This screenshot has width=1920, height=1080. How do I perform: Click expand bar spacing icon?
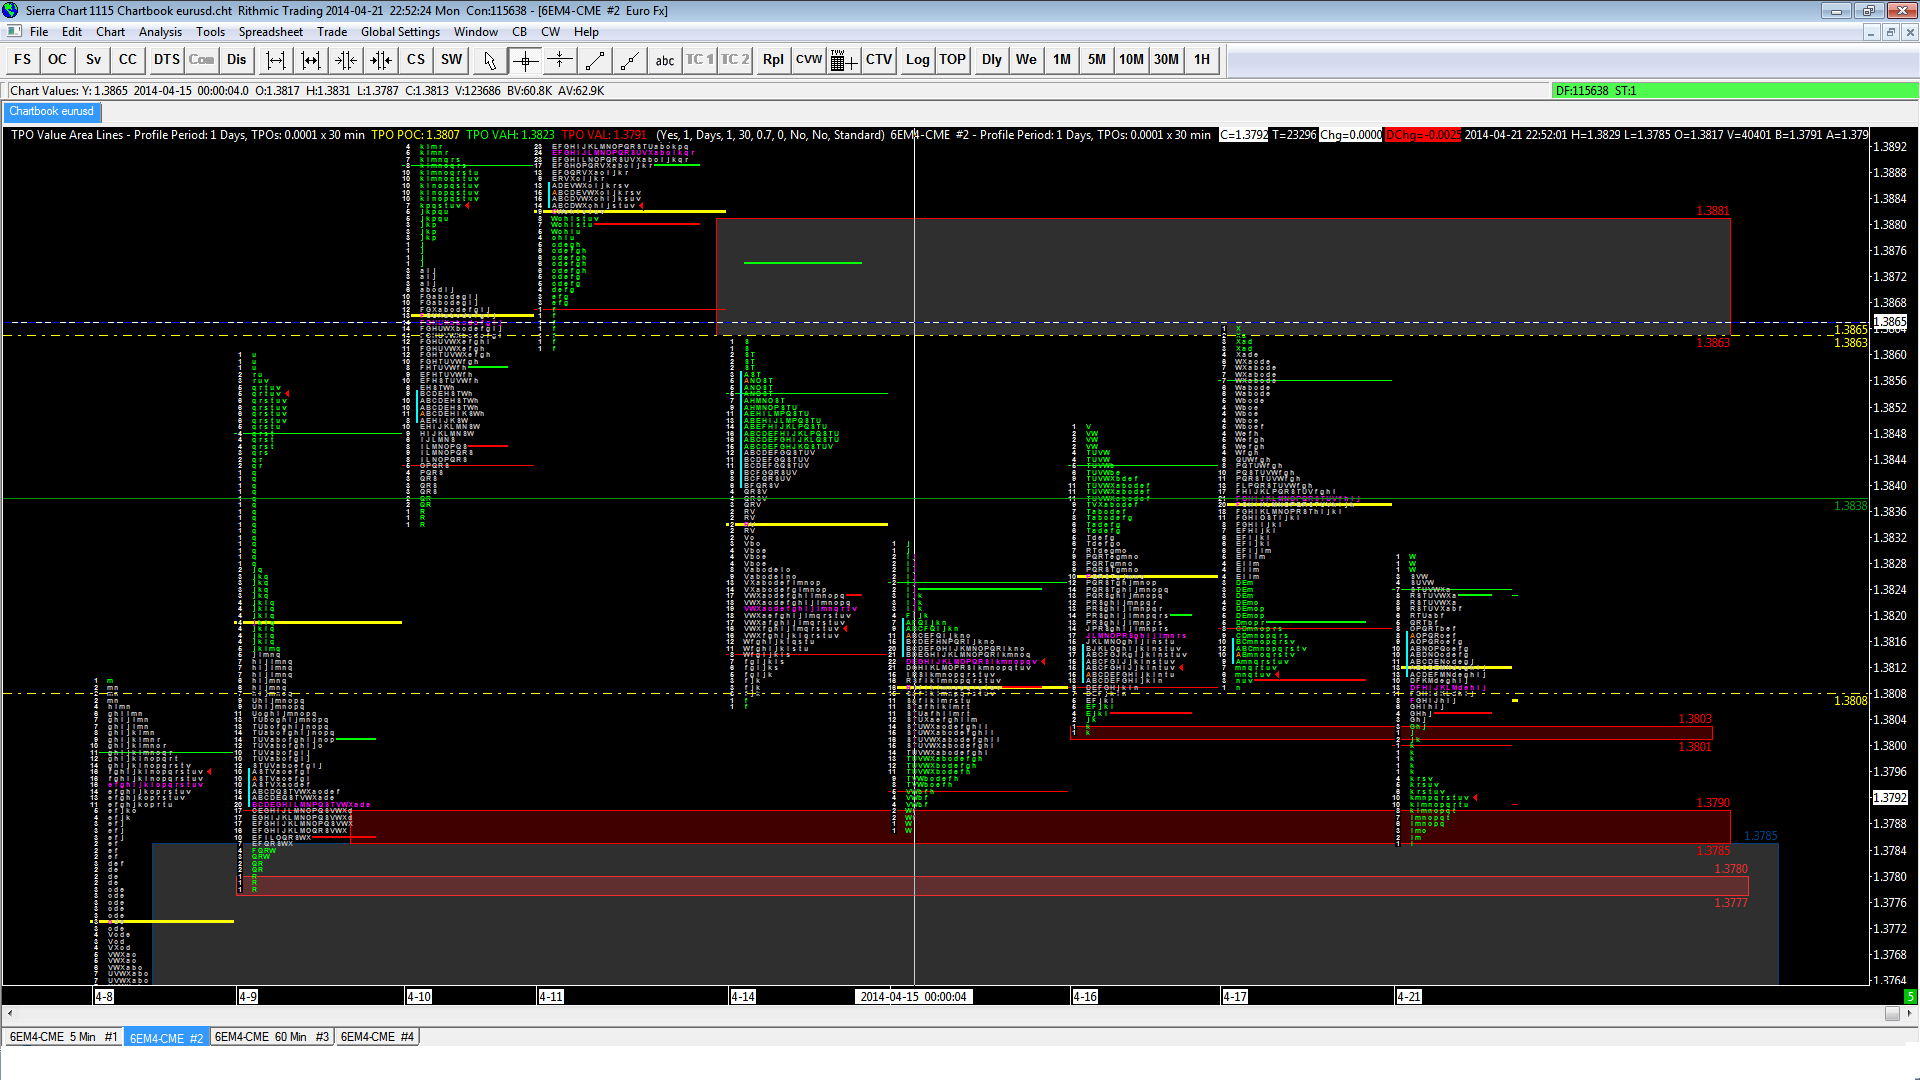(x=275, y=60)
